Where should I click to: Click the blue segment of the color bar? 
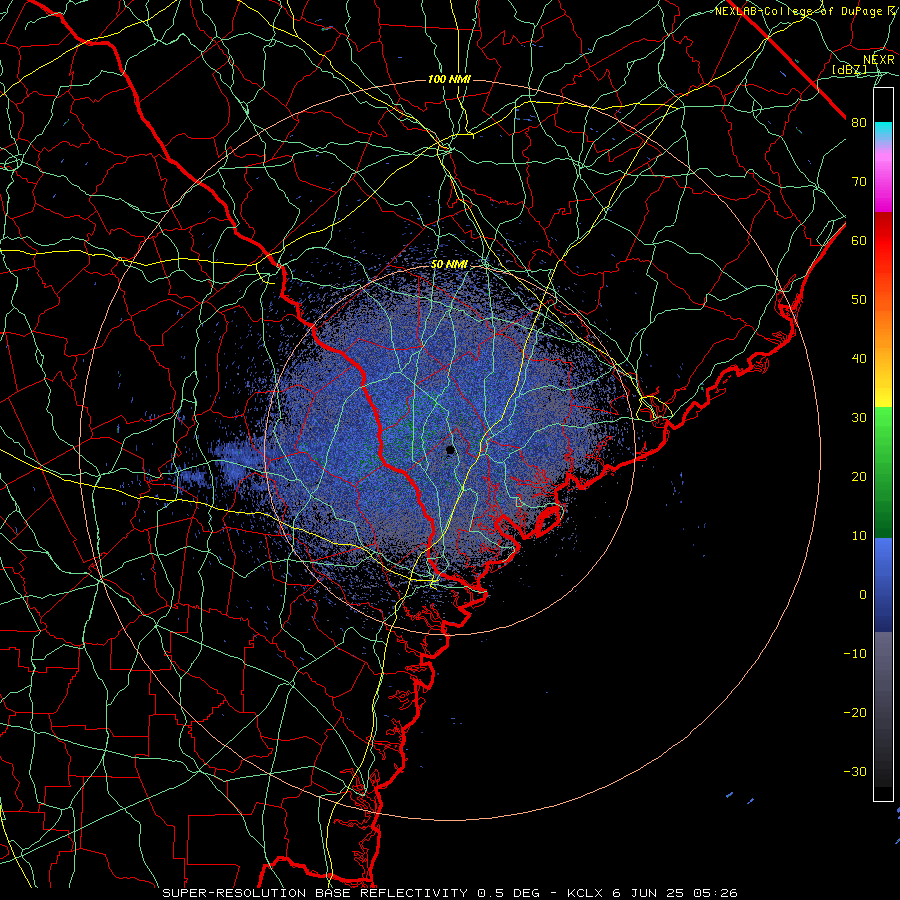[x=883, y=585]
